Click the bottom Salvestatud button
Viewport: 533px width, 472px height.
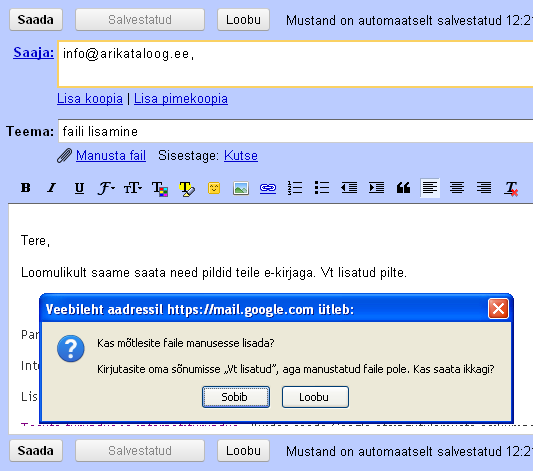pyautogui.click(x=140, y=451)
